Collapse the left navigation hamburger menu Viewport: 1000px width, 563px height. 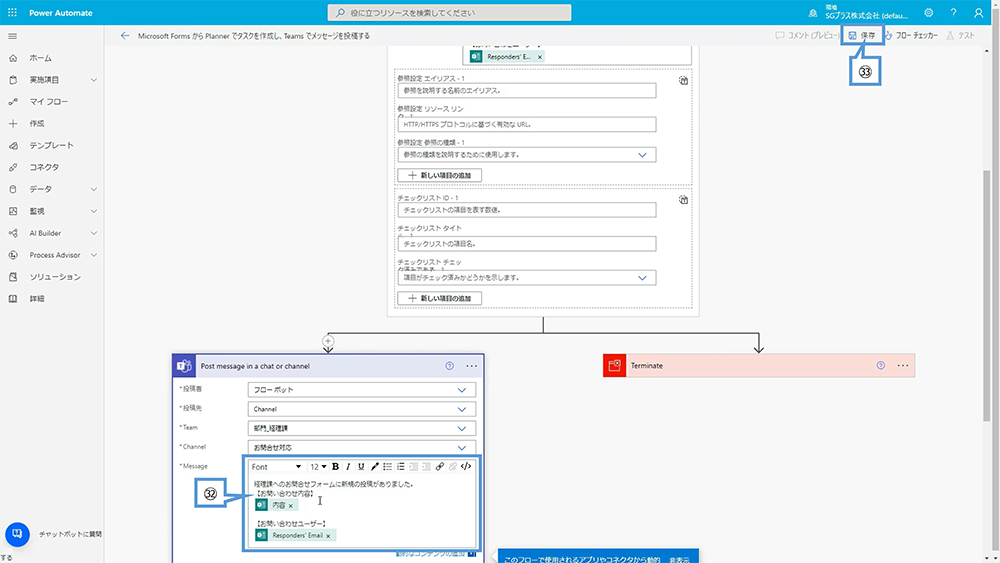[12, 36]
